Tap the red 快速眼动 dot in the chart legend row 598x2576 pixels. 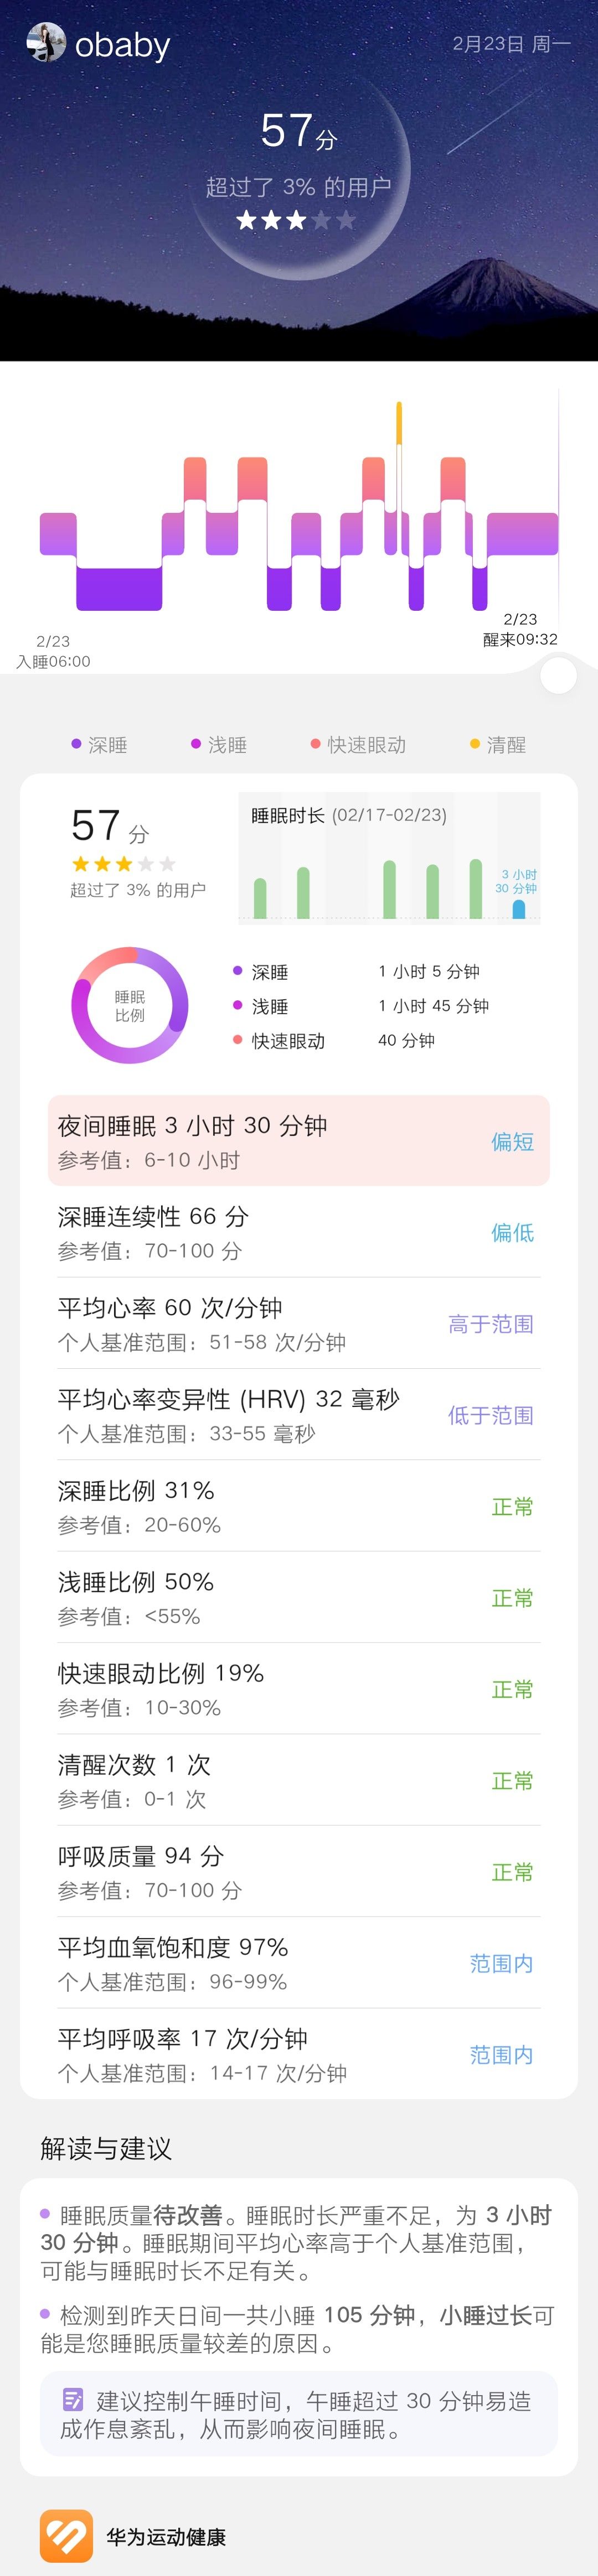pos(315,744)
